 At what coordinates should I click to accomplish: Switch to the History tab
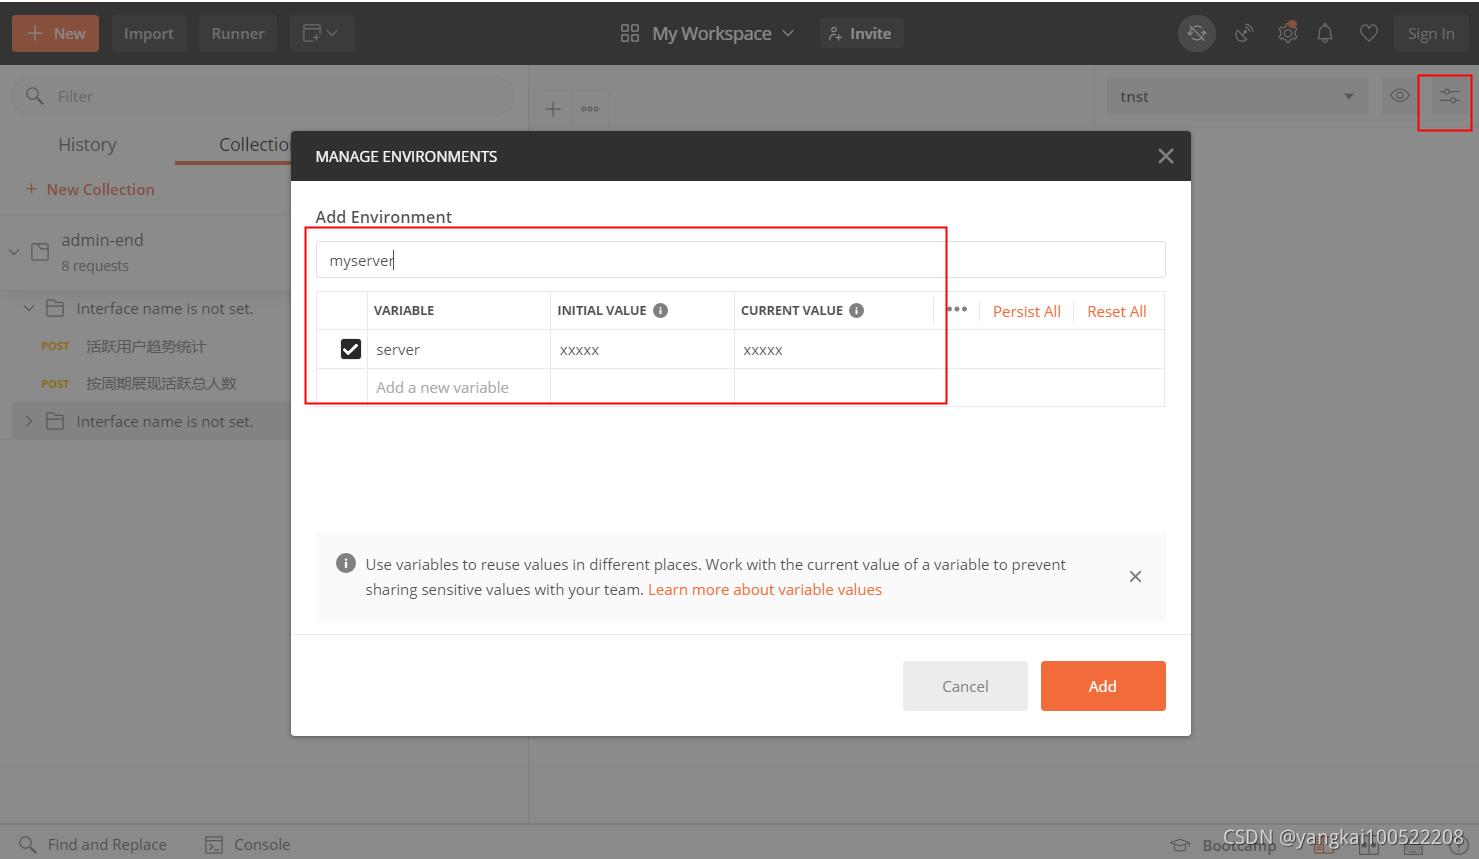(87, 145)
